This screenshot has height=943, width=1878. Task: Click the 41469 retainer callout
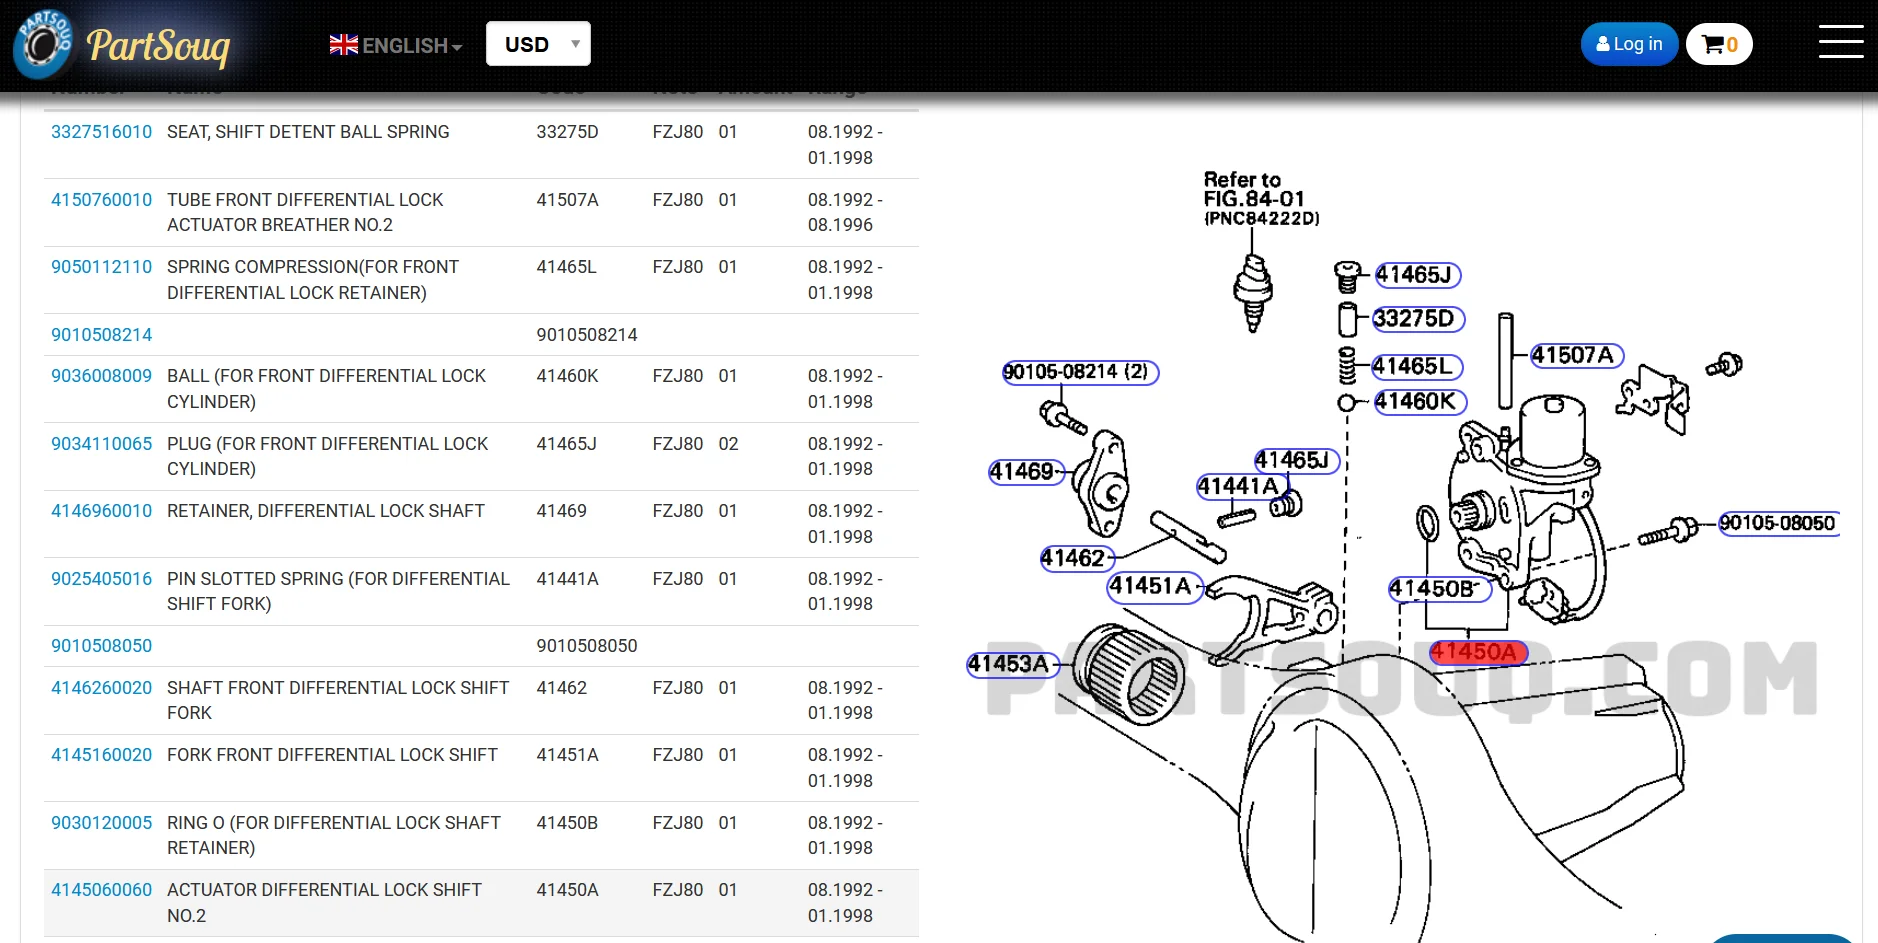click(1022, 472)
